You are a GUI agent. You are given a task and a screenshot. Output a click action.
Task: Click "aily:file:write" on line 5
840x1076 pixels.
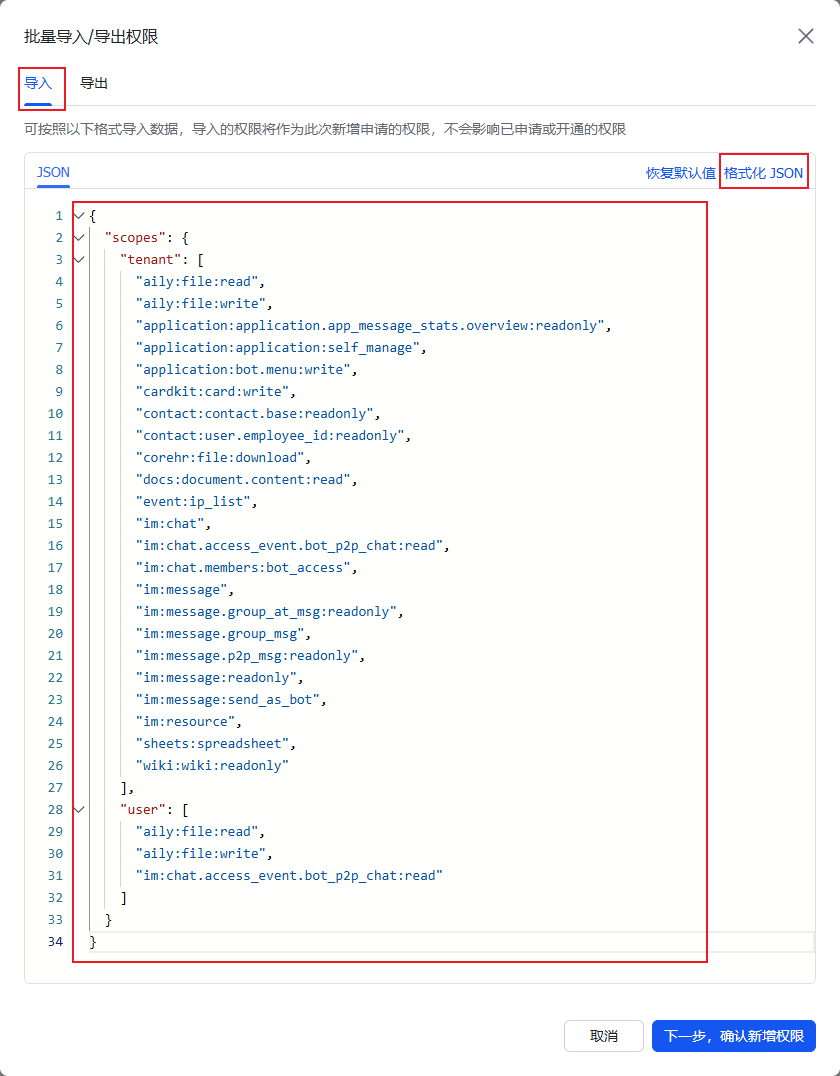(200, 303)
